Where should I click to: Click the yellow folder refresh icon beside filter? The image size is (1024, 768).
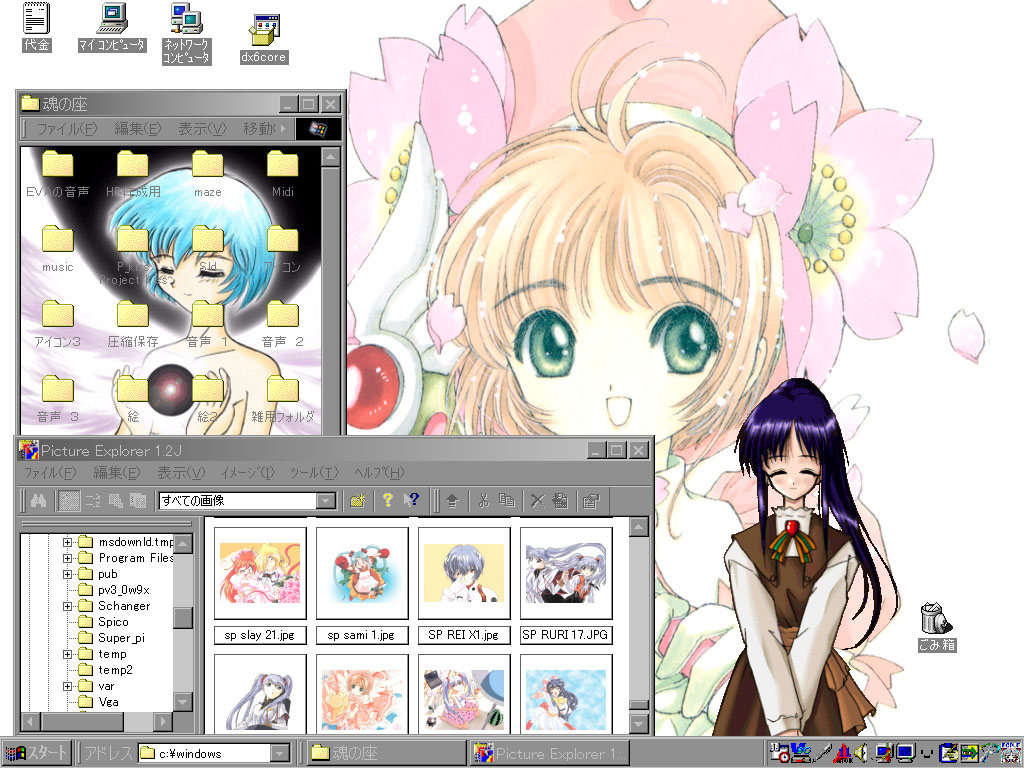point(358,501)
